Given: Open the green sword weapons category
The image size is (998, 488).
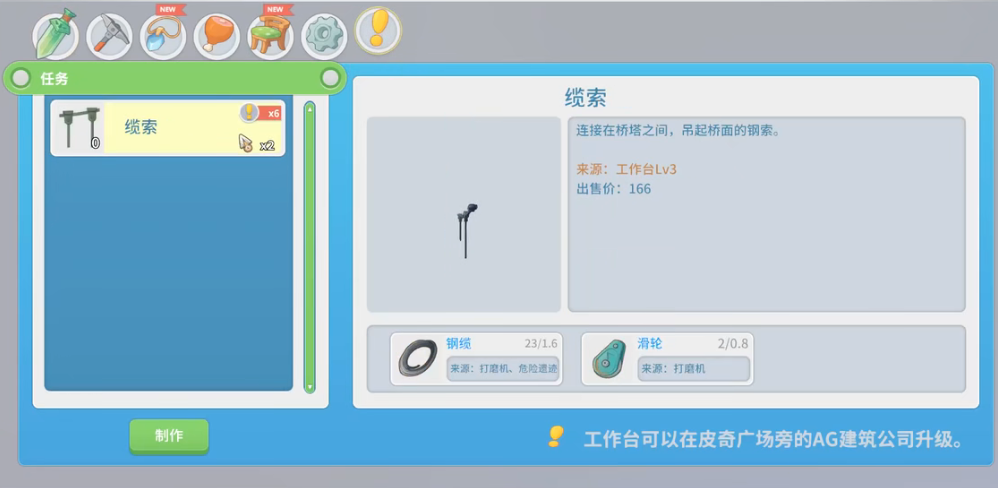Looking at the screenshot, I should coord(55,35).
